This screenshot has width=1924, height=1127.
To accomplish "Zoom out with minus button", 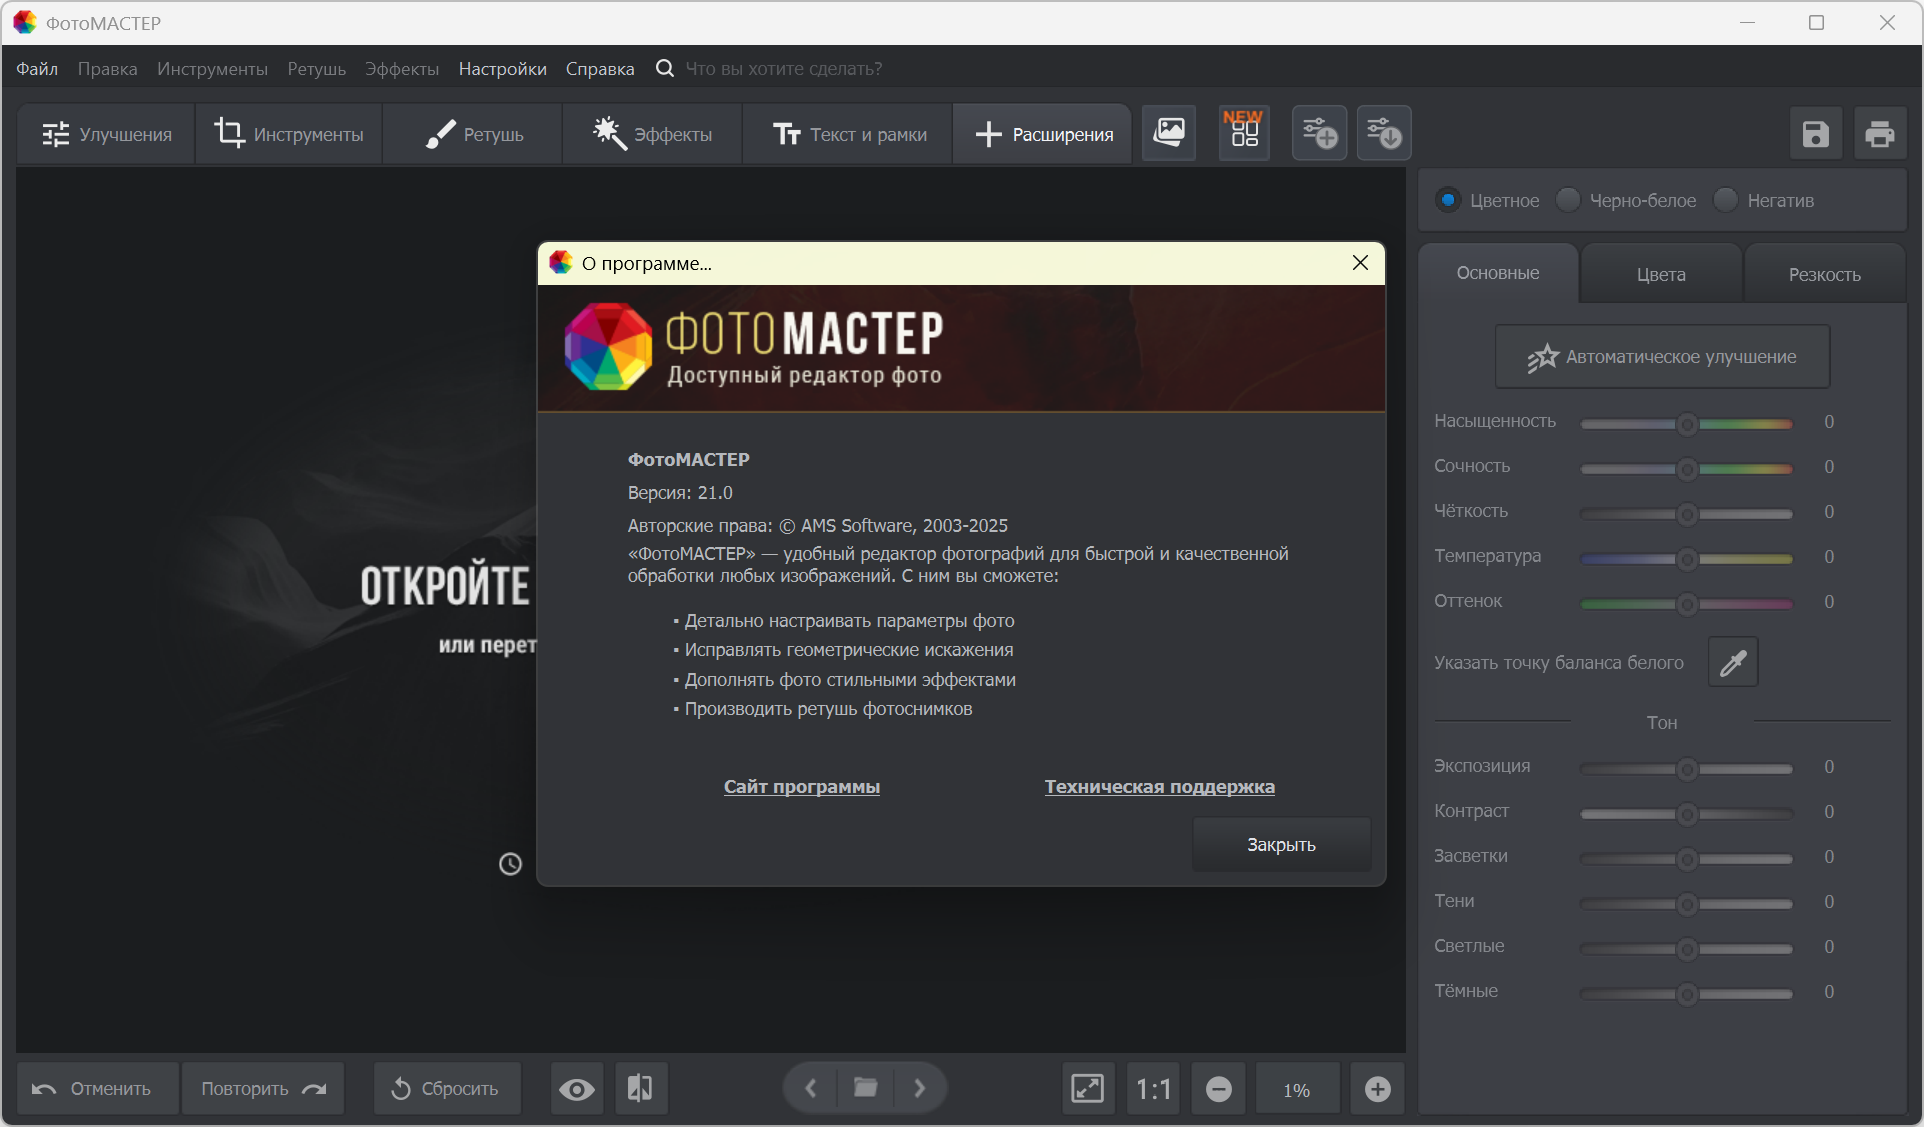I will (1219, 1089).
